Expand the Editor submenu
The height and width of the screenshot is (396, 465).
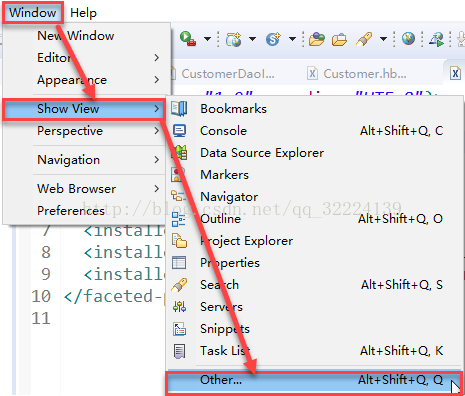87,58
